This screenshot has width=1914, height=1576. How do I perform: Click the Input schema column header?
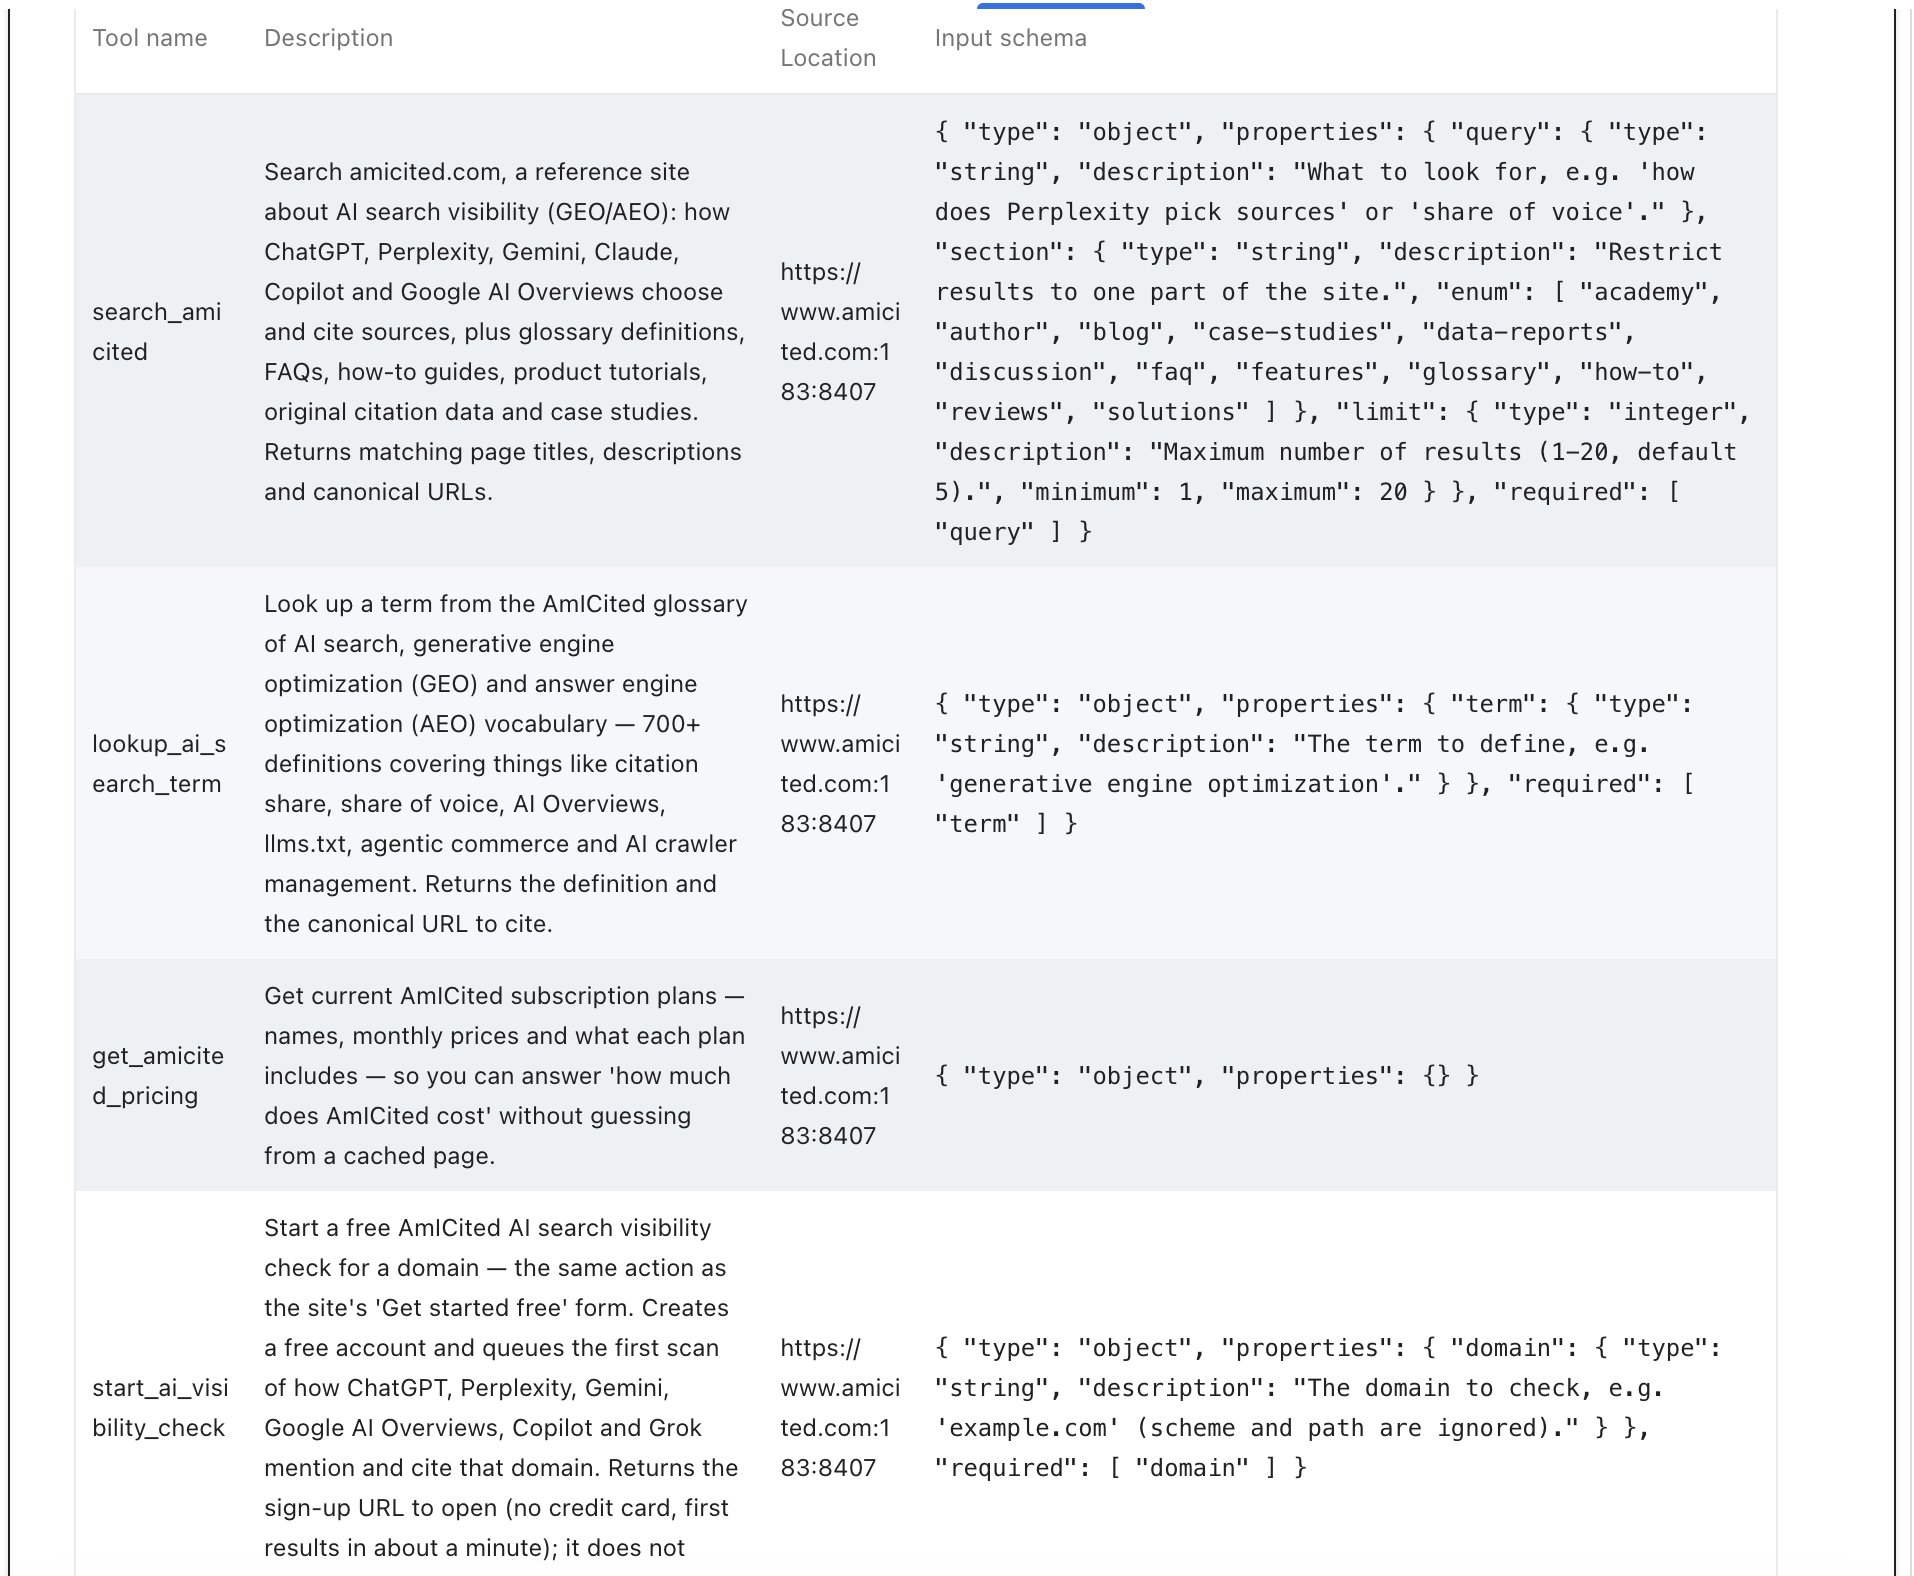click(1010, 38)
